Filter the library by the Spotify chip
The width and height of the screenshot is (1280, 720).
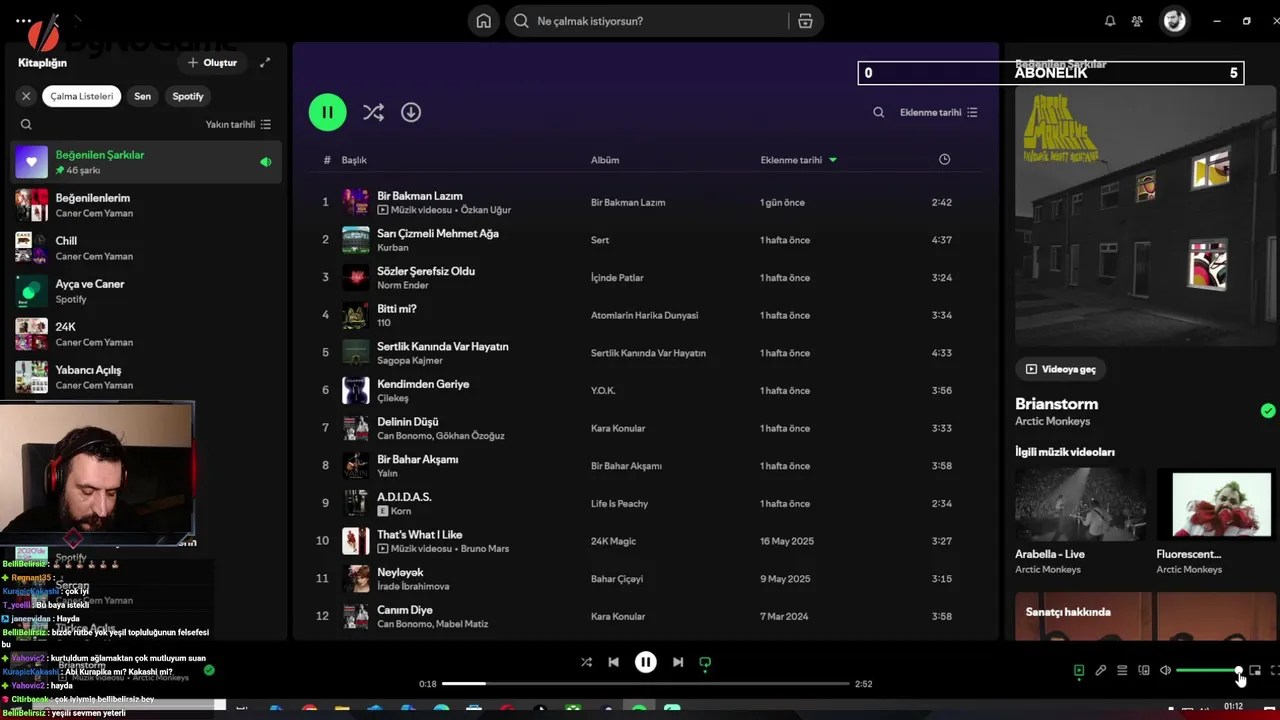click(188, 96)
